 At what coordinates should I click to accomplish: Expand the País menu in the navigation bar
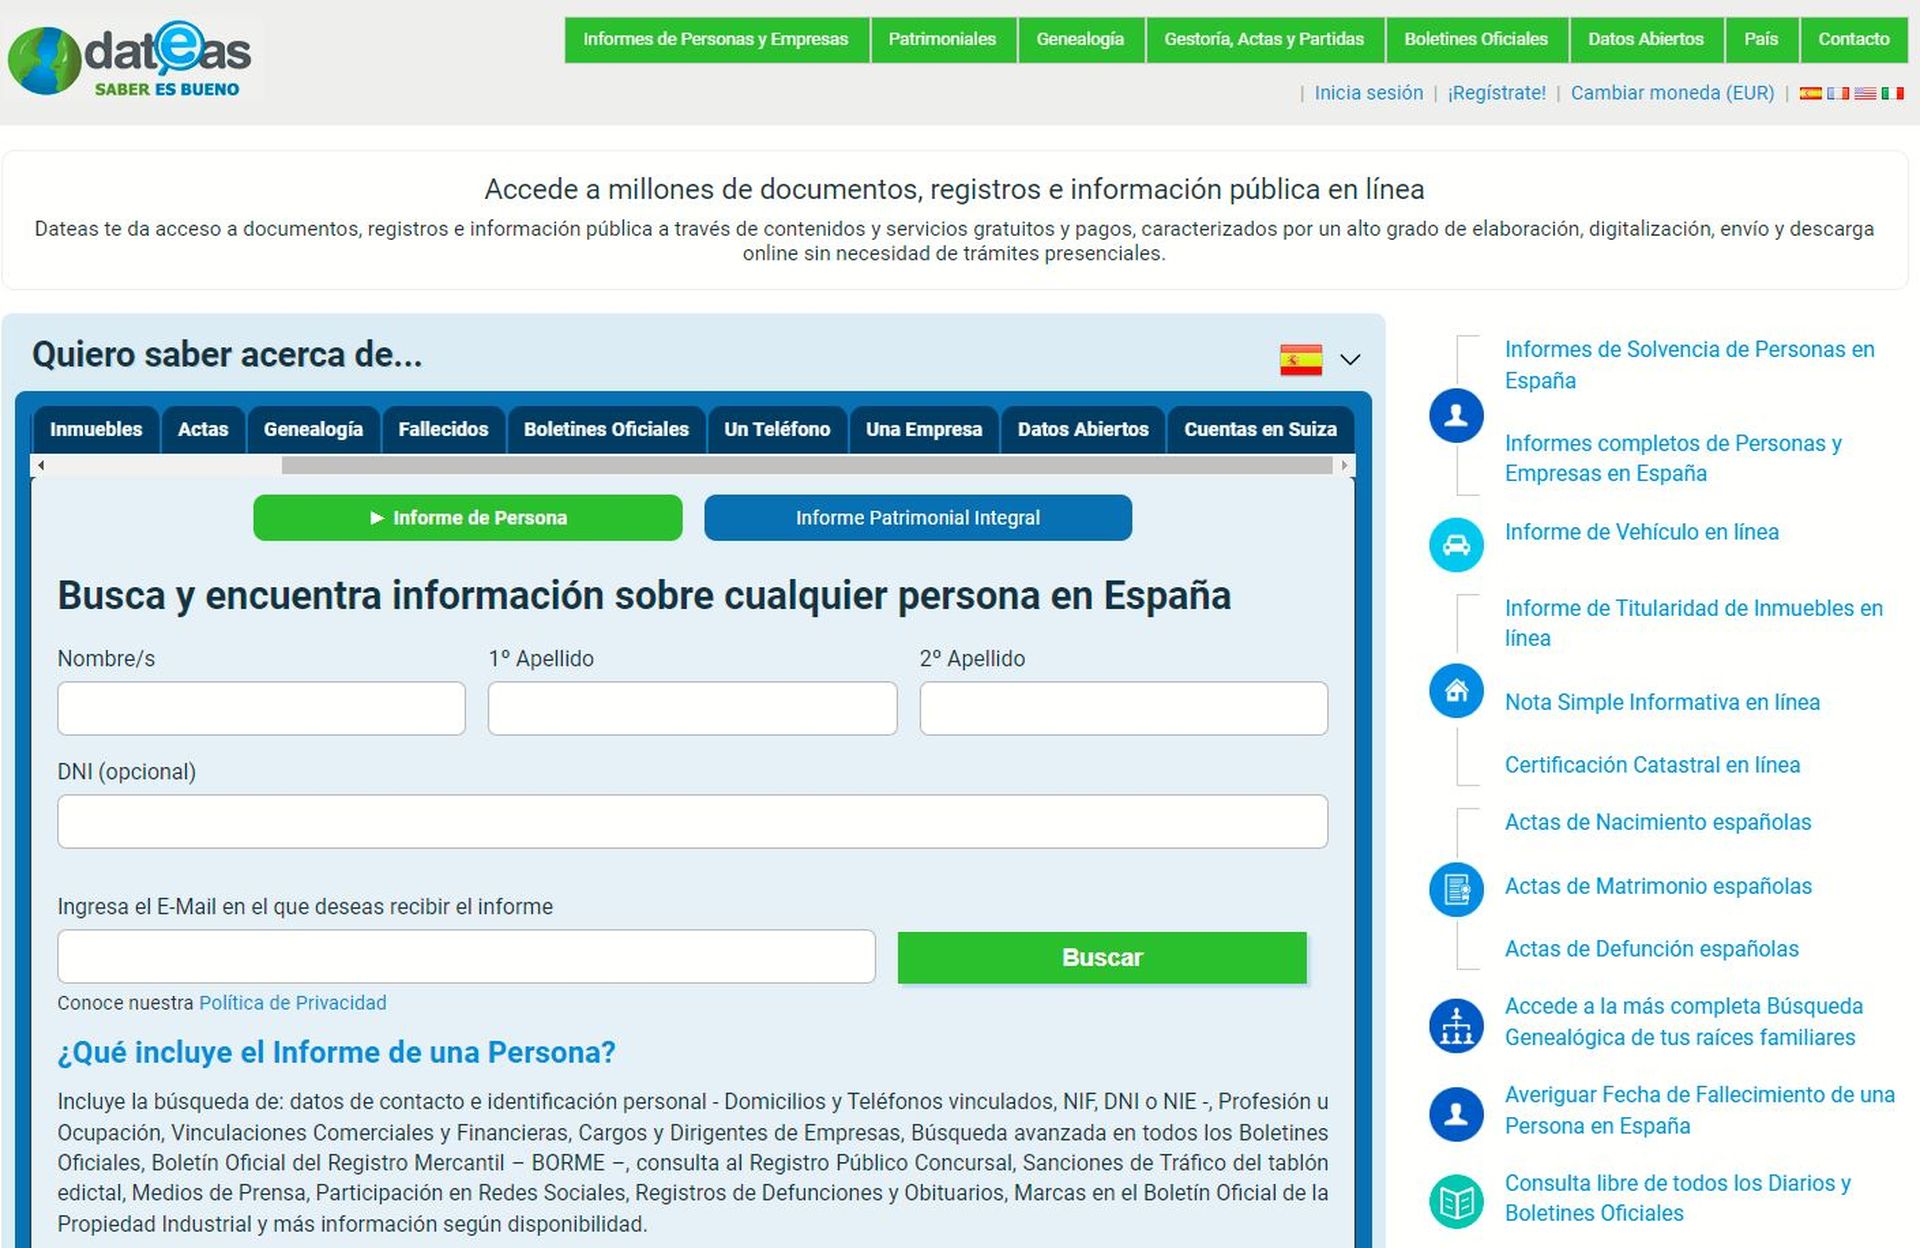(1762, 39)
